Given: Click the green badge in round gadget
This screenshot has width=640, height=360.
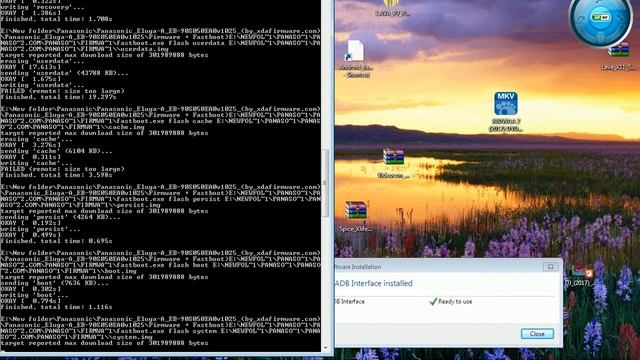Looking at the screenshot, I should coord(600,18).
